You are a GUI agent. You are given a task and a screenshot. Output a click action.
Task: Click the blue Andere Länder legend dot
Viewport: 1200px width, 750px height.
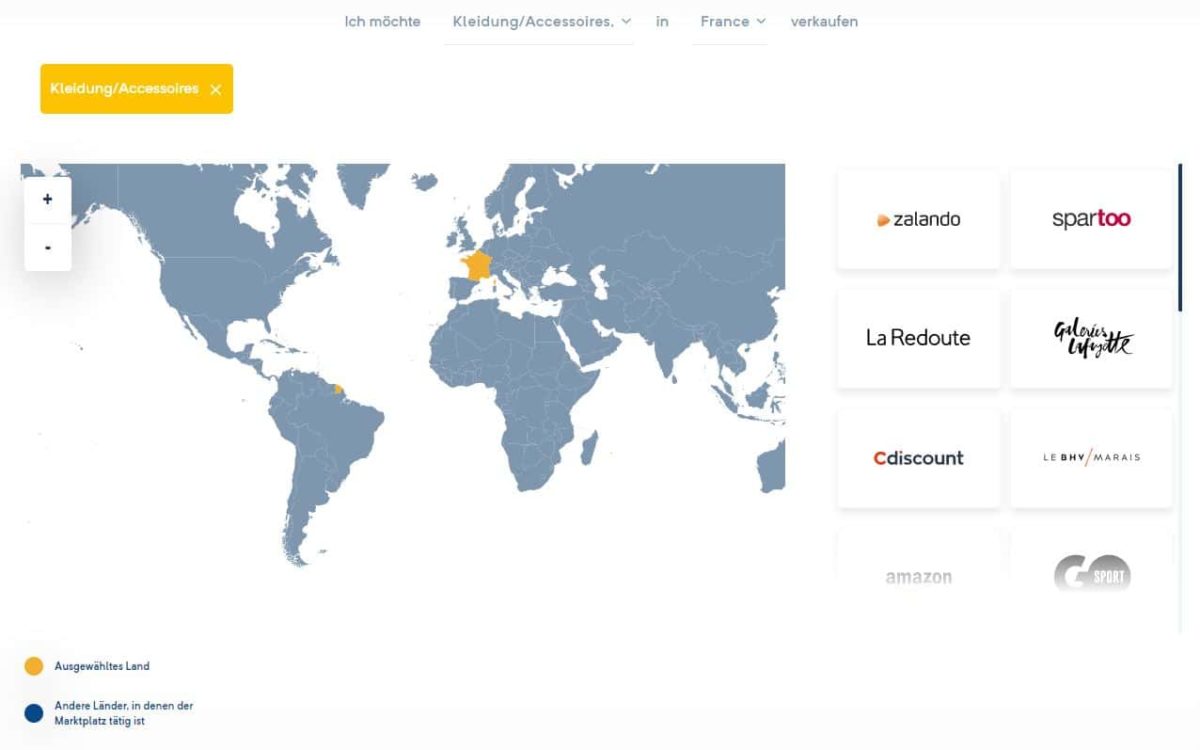click(34, 713)
